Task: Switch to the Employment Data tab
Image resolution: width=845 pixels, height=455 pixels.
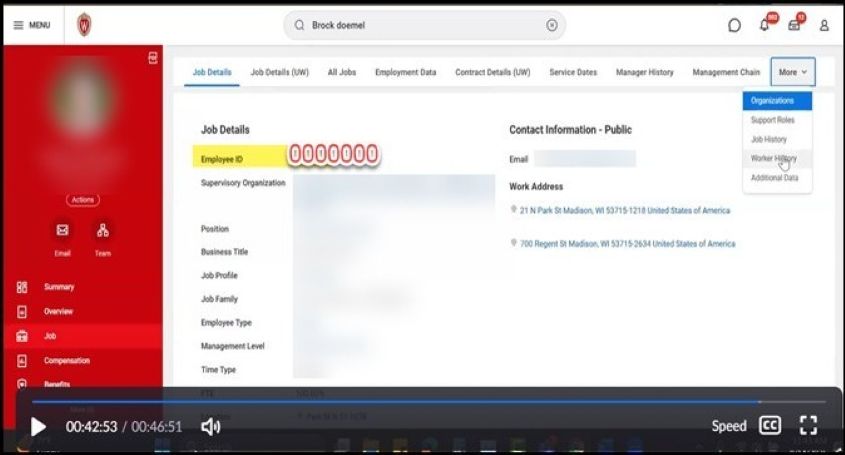Action: tap(405, 72)
